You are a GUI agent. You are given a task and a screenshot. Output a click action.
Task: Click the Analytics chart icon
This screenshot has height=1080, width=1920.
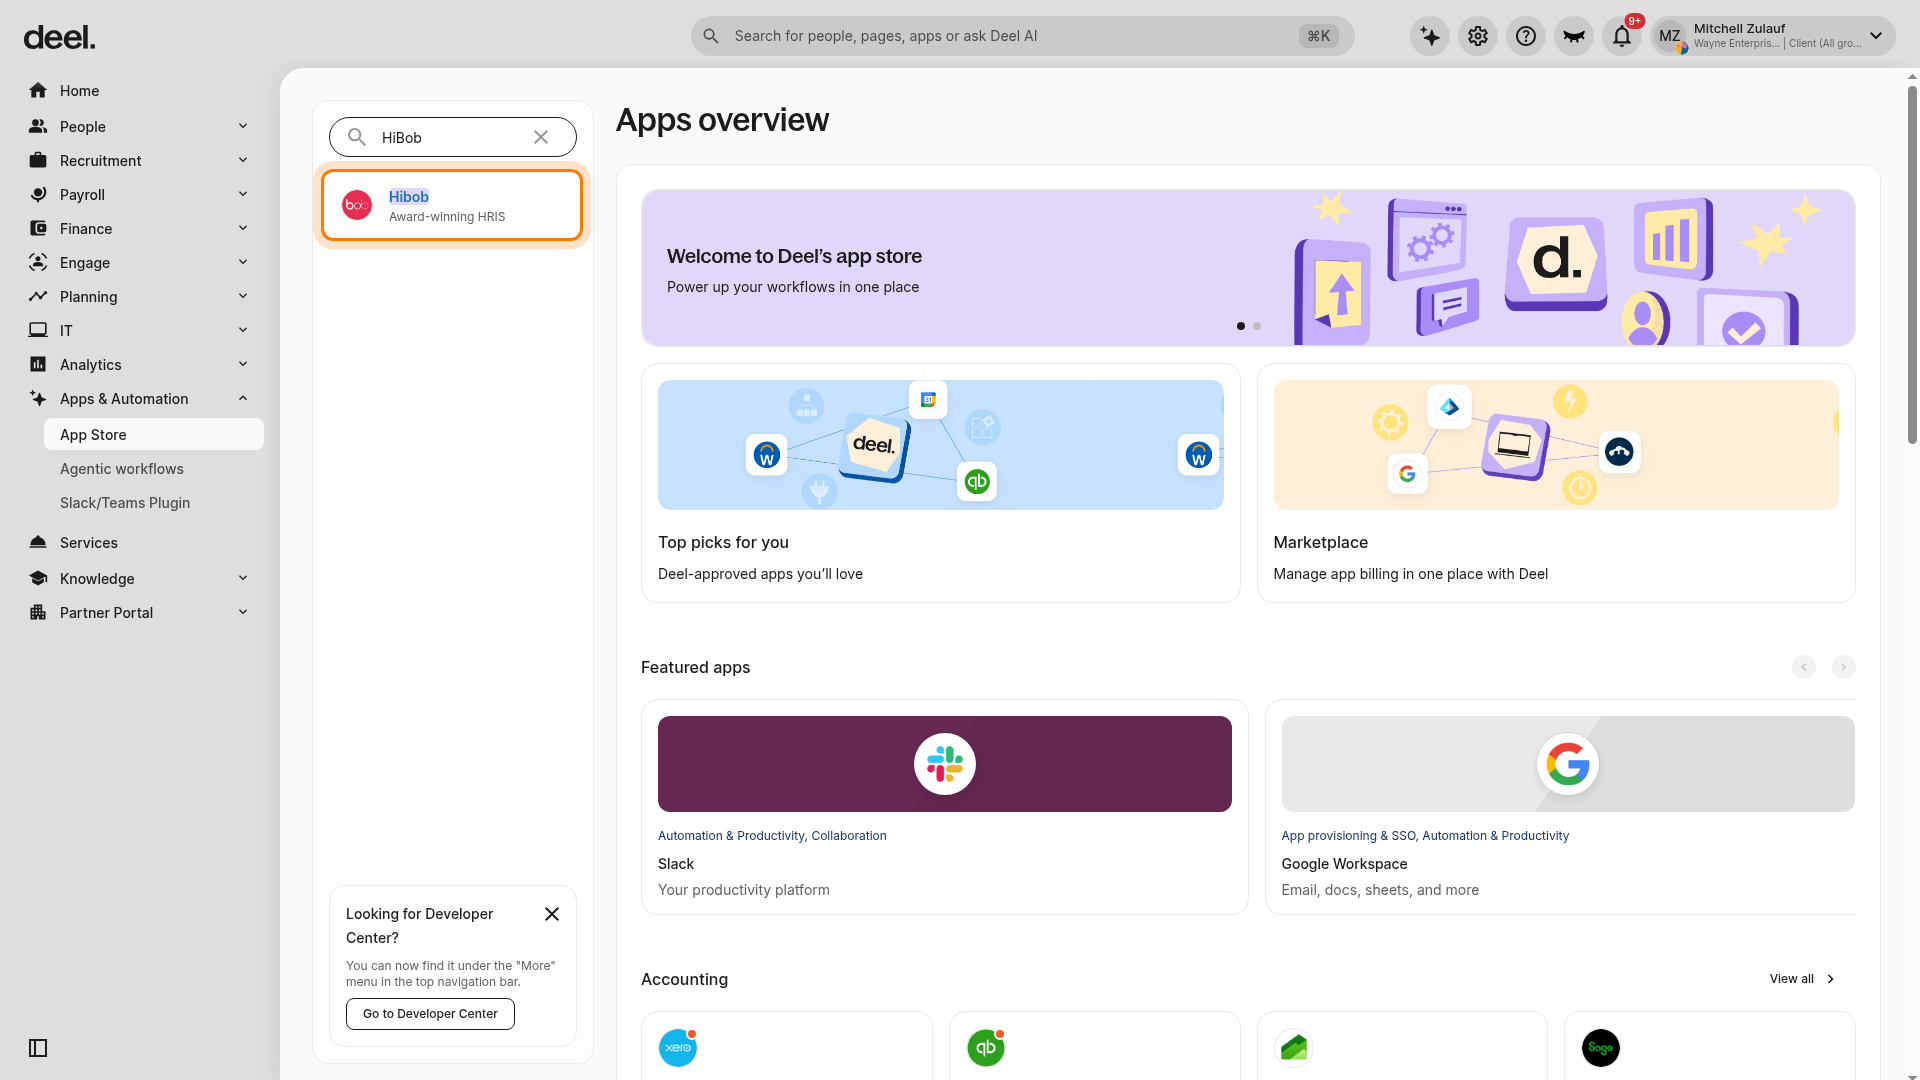point(38,365)
